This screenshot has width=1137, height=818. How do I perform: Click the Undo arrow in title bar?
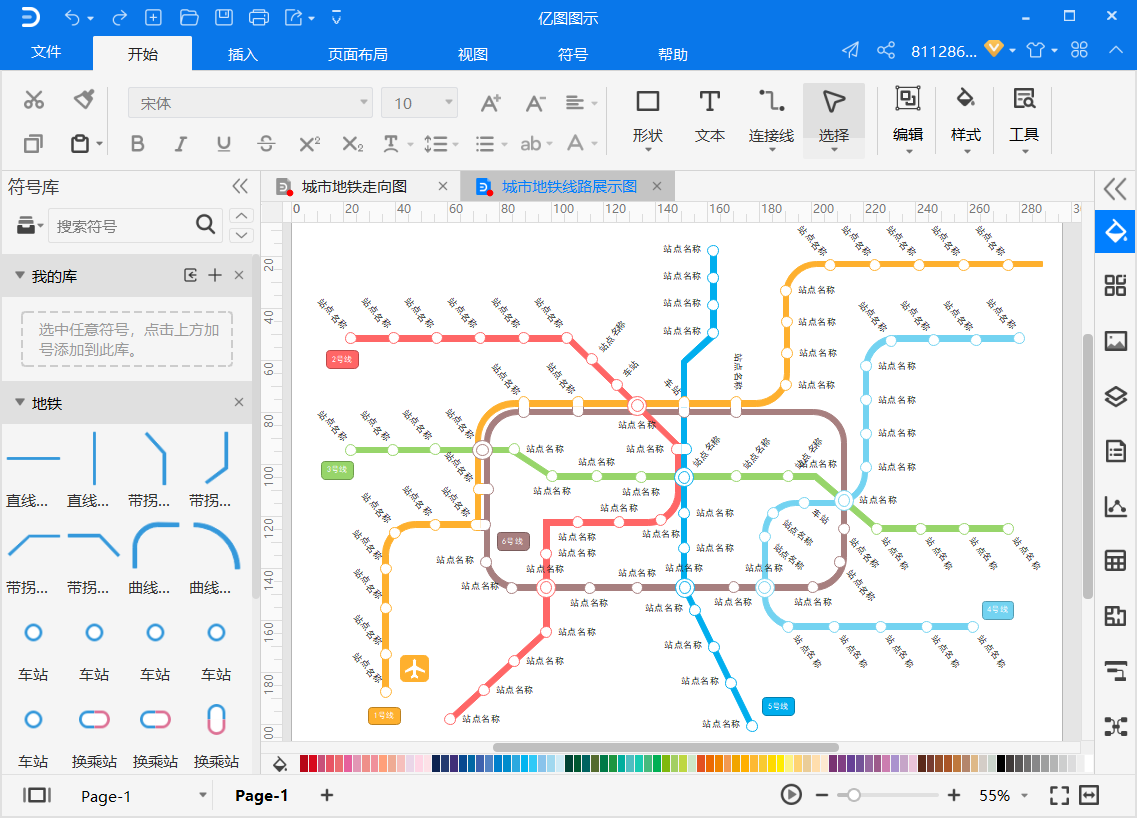point(72,17)
